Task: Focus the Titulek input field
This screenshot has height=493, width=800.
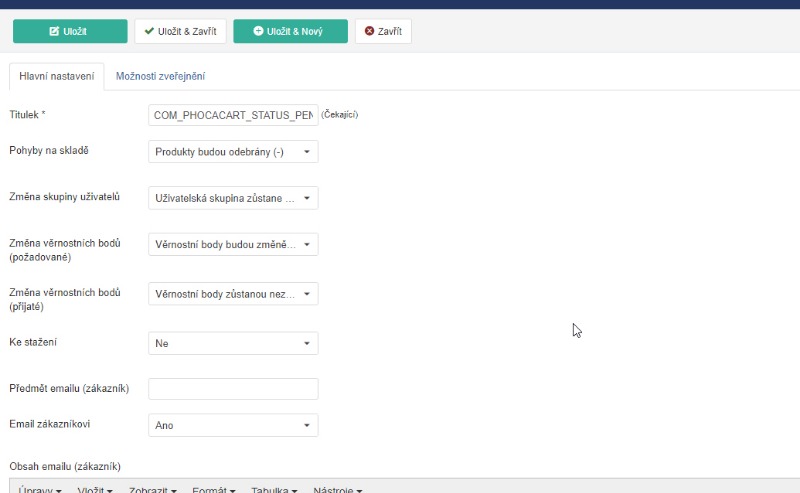Action: pos(233,115)
